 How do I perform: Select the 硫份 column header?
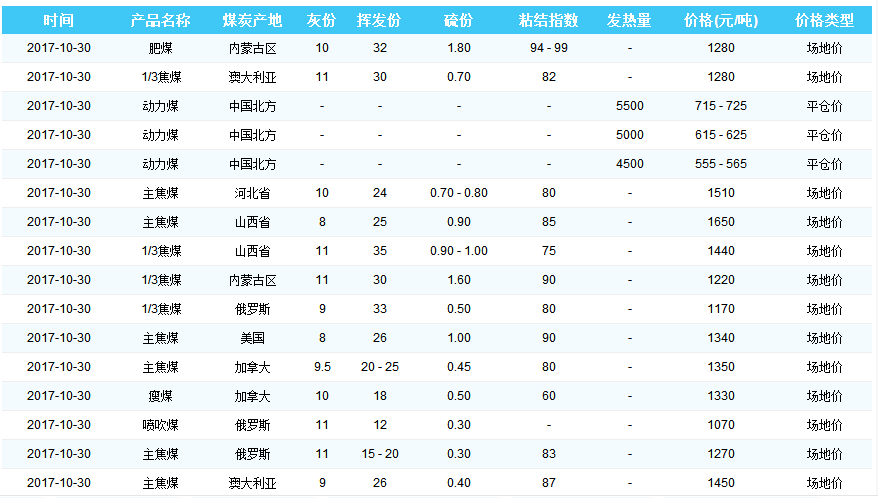[x=458, y=20]
